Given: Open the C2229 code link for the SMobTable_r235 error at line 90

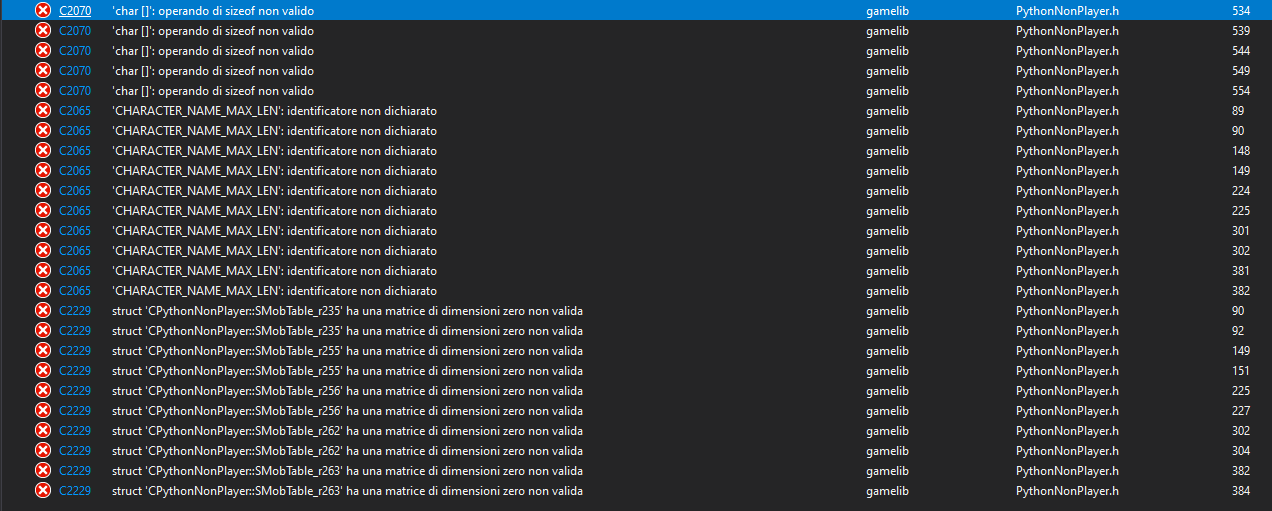Looking at the screenshot, I should pyautogui.click(x=75, y=310).
